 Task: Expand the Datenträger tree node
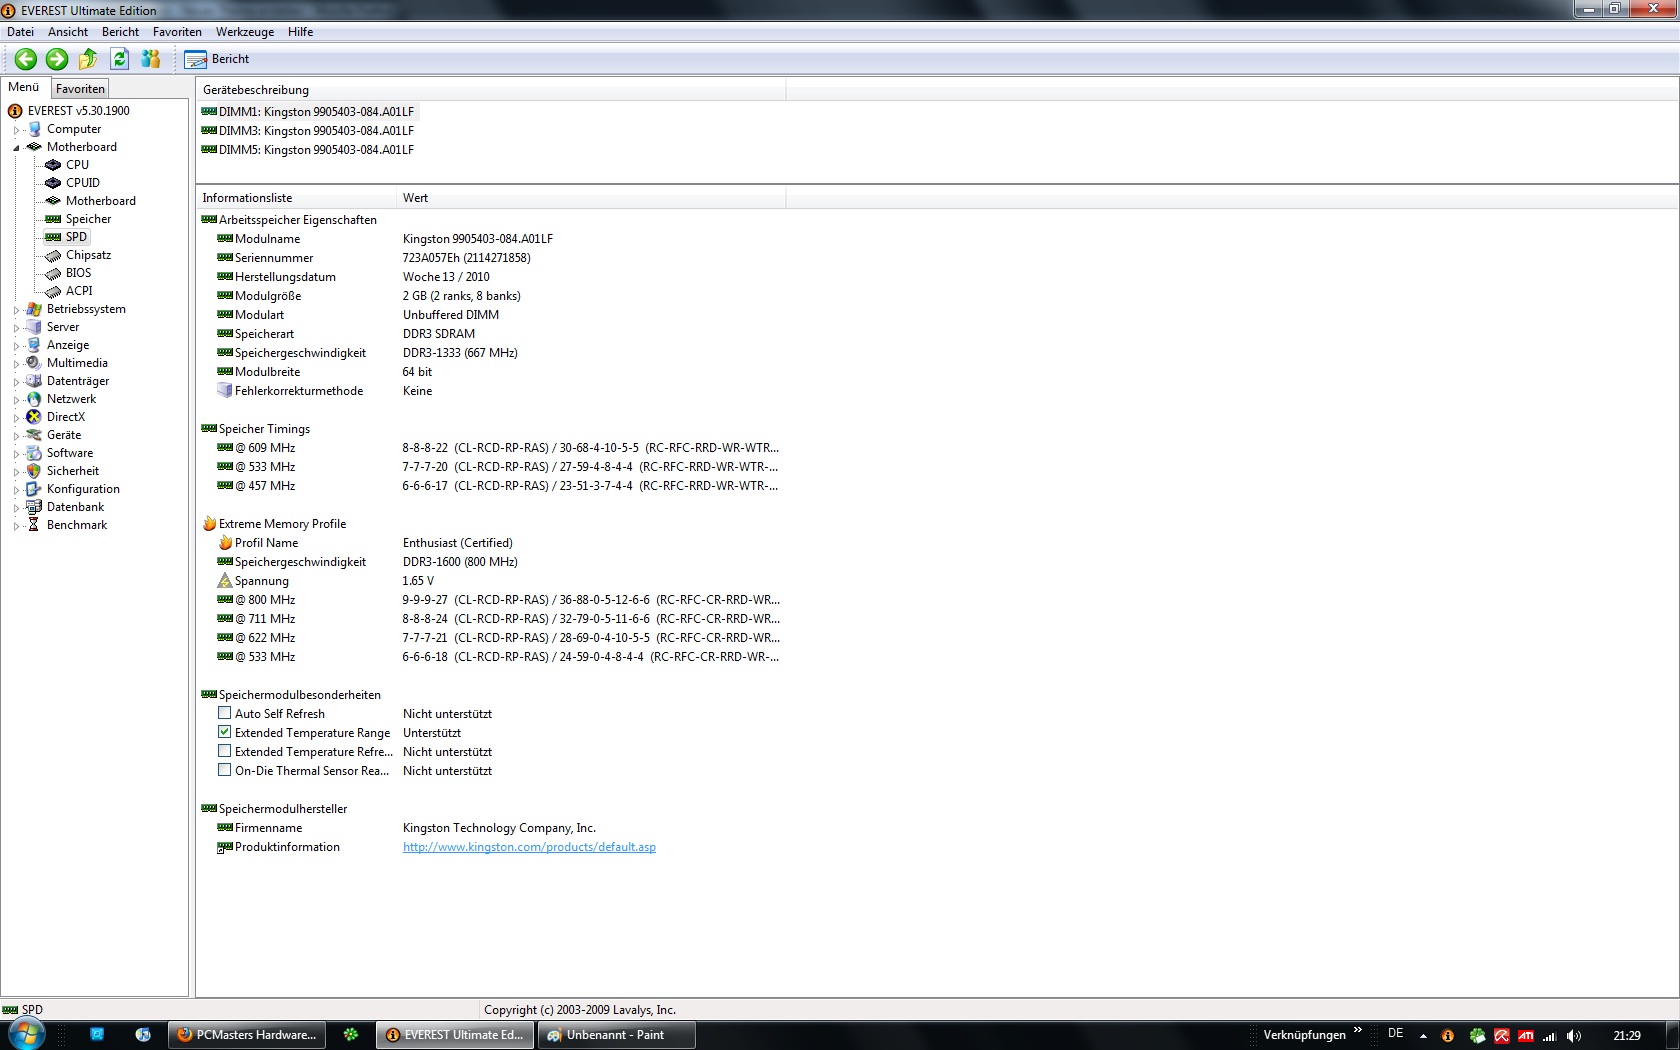[16, 382]
